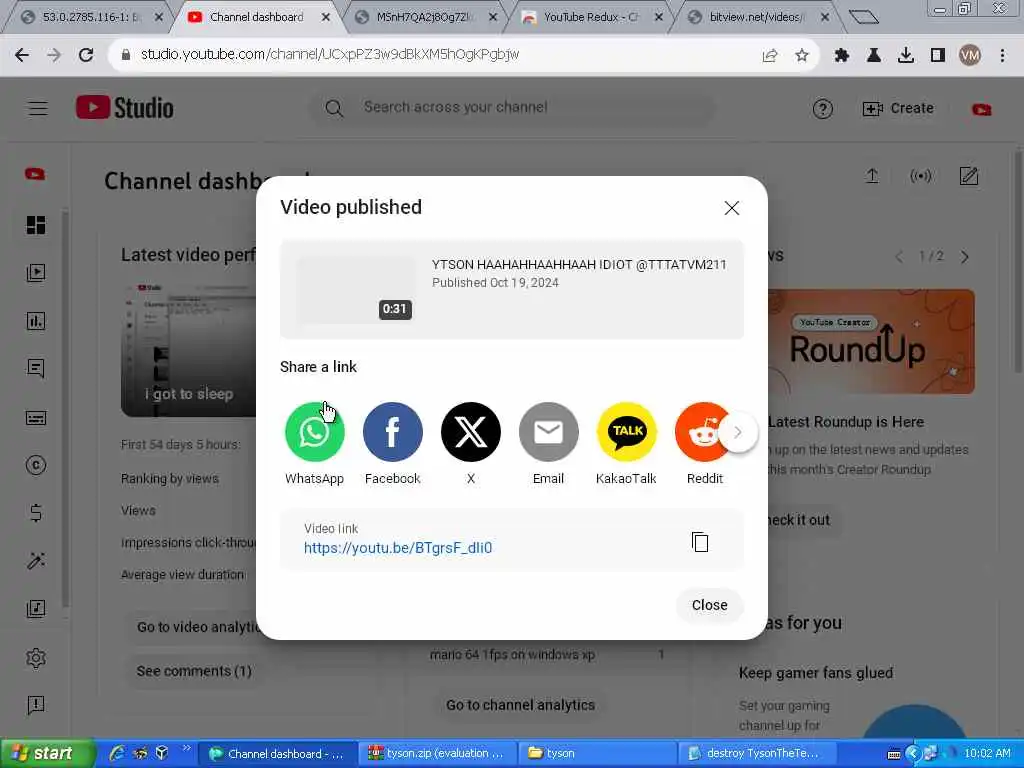Share this page icon in address bar
Screen dimensions: 1024x768
[770, 56]
